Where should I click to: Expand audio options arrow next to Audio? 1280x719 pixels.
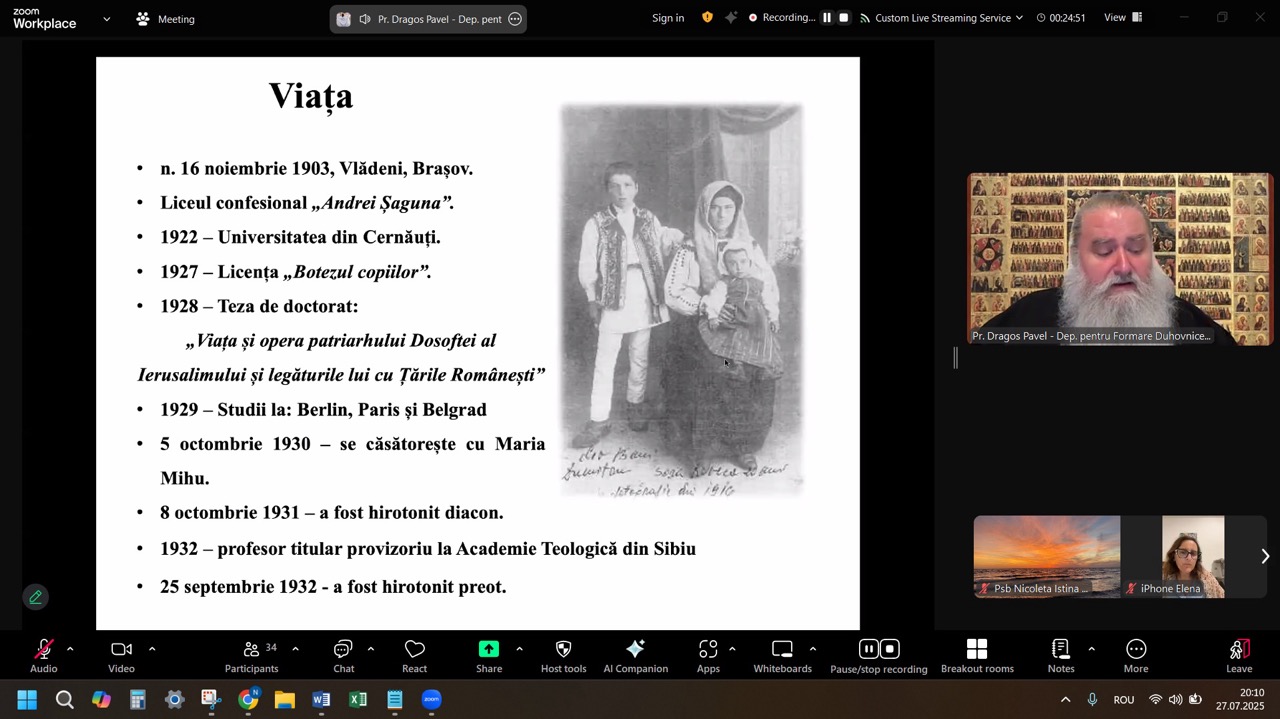tap(70, 649)
